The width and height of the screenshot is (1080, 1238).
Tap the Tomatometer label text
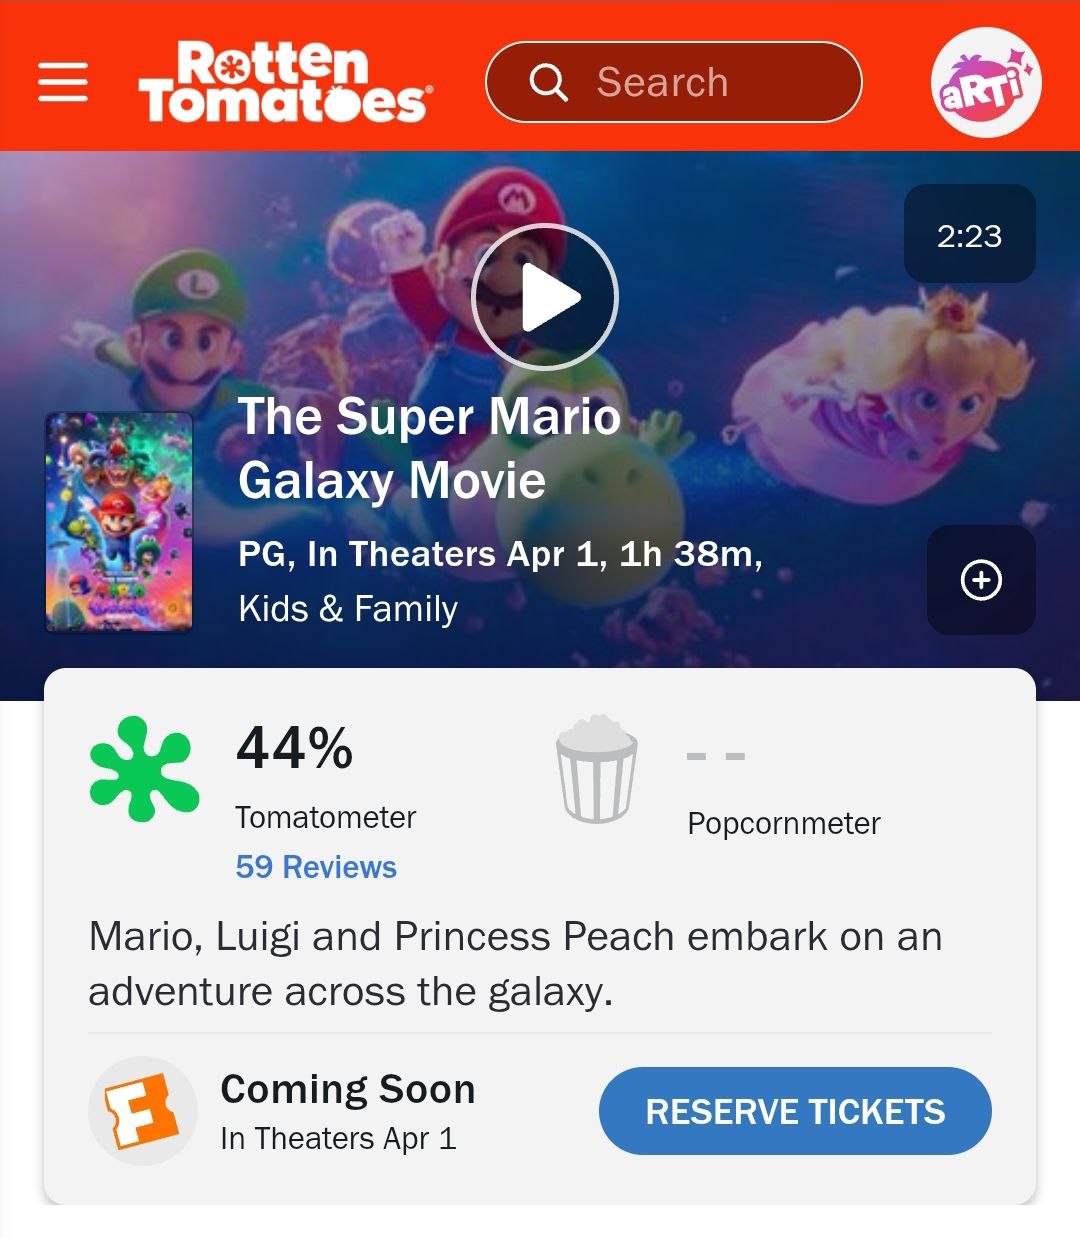click(x=325, y=817)
